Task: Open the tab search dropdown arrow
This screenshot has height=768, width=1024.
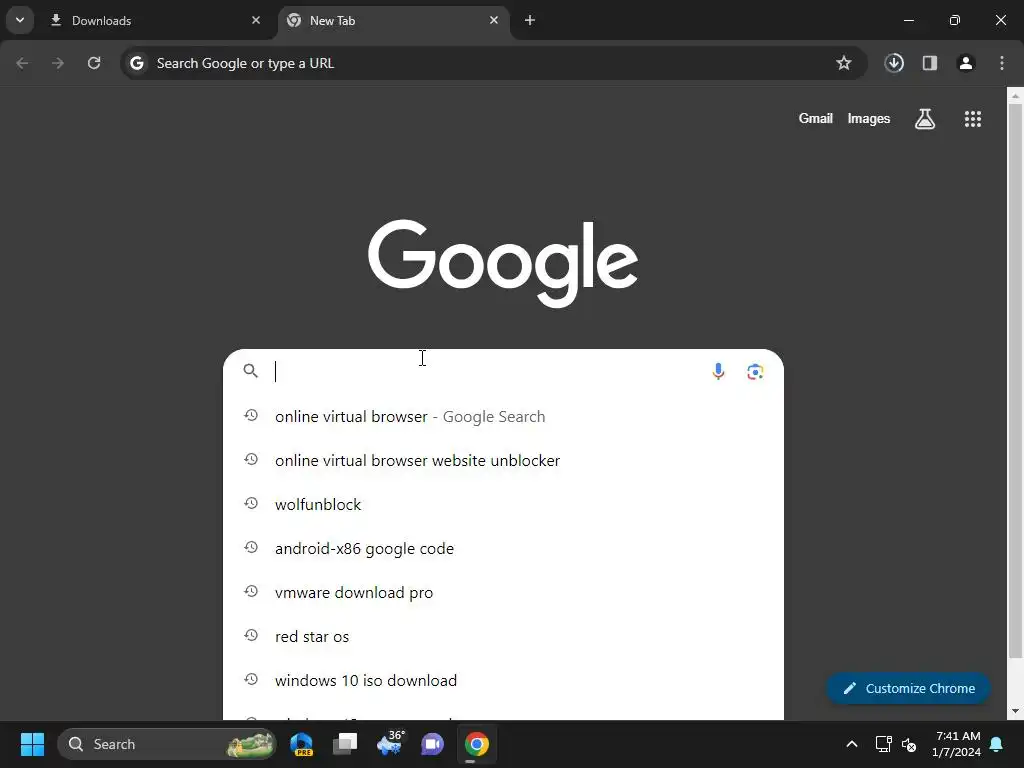Action: click(20, 20)
